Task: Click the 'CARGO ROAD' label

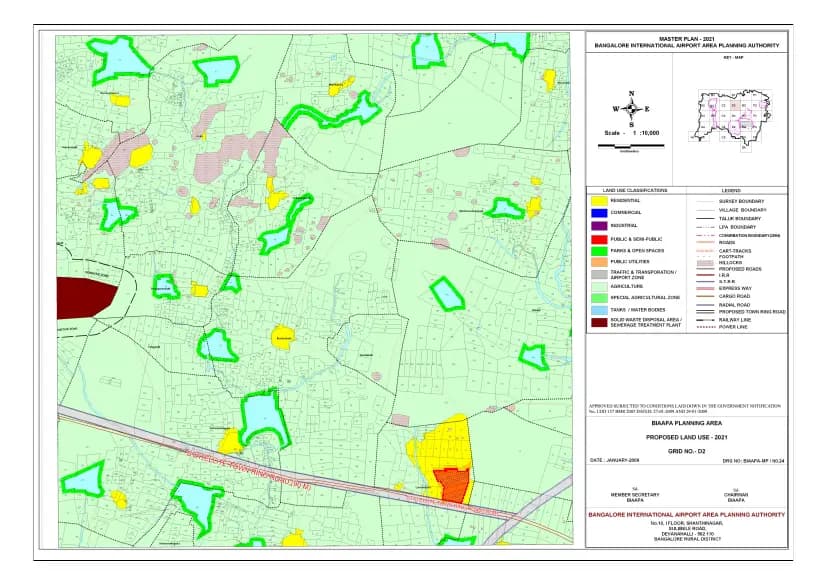Action: point(734,296)
